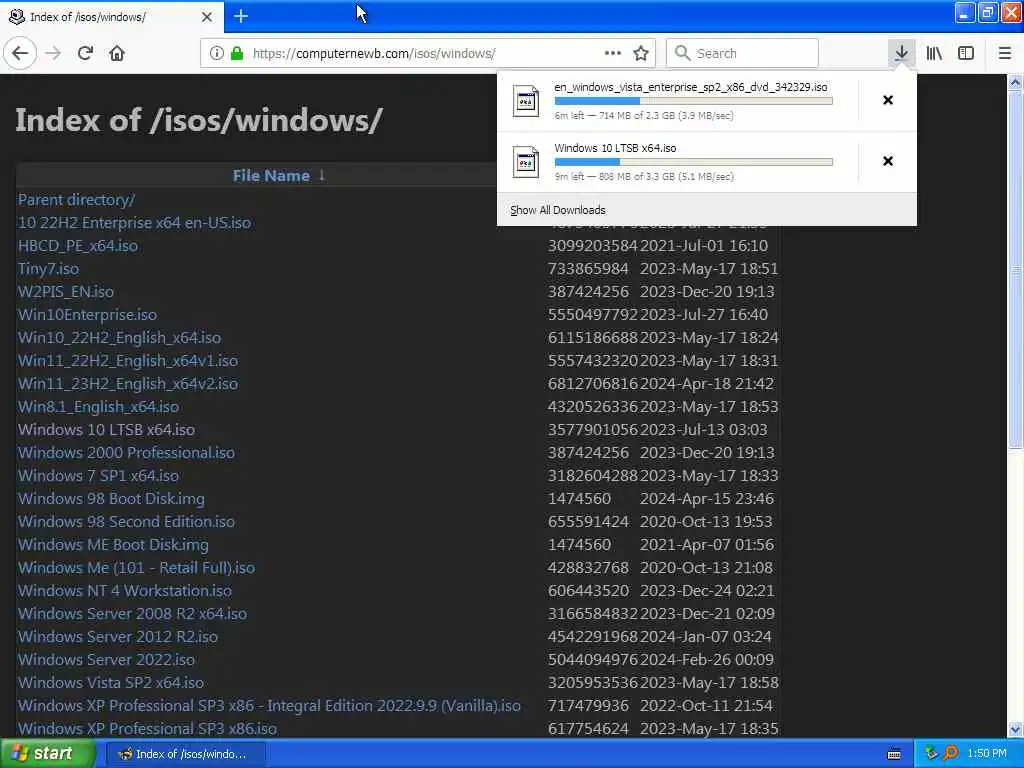This screenshot has height=768, width=1024.
Task: Select the Index of /isos/windows/ tab
Action: pyautogui.click(x=111, y=17)
